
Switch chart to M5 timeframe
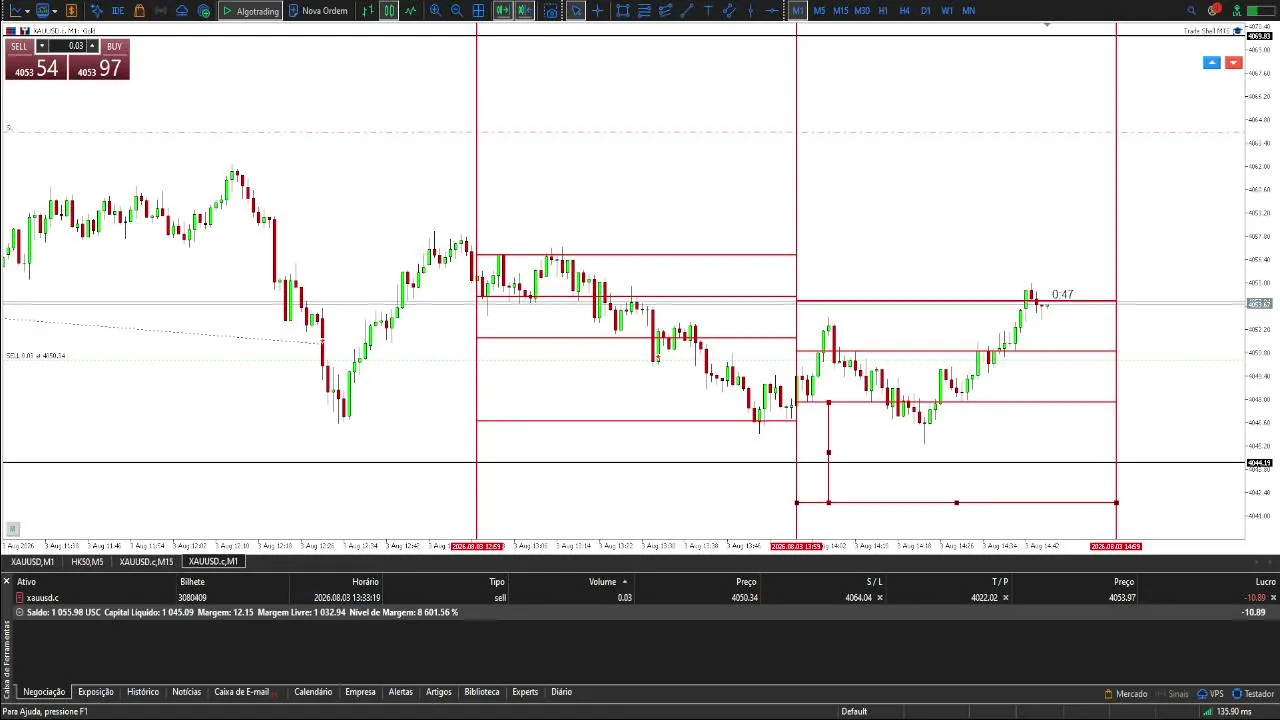pyautogui.click(x=819, y=11)
